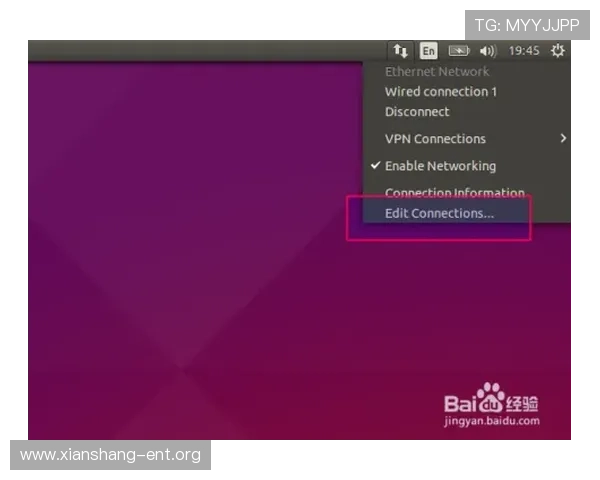Open the power gear session menu

[x=557, y=51]
